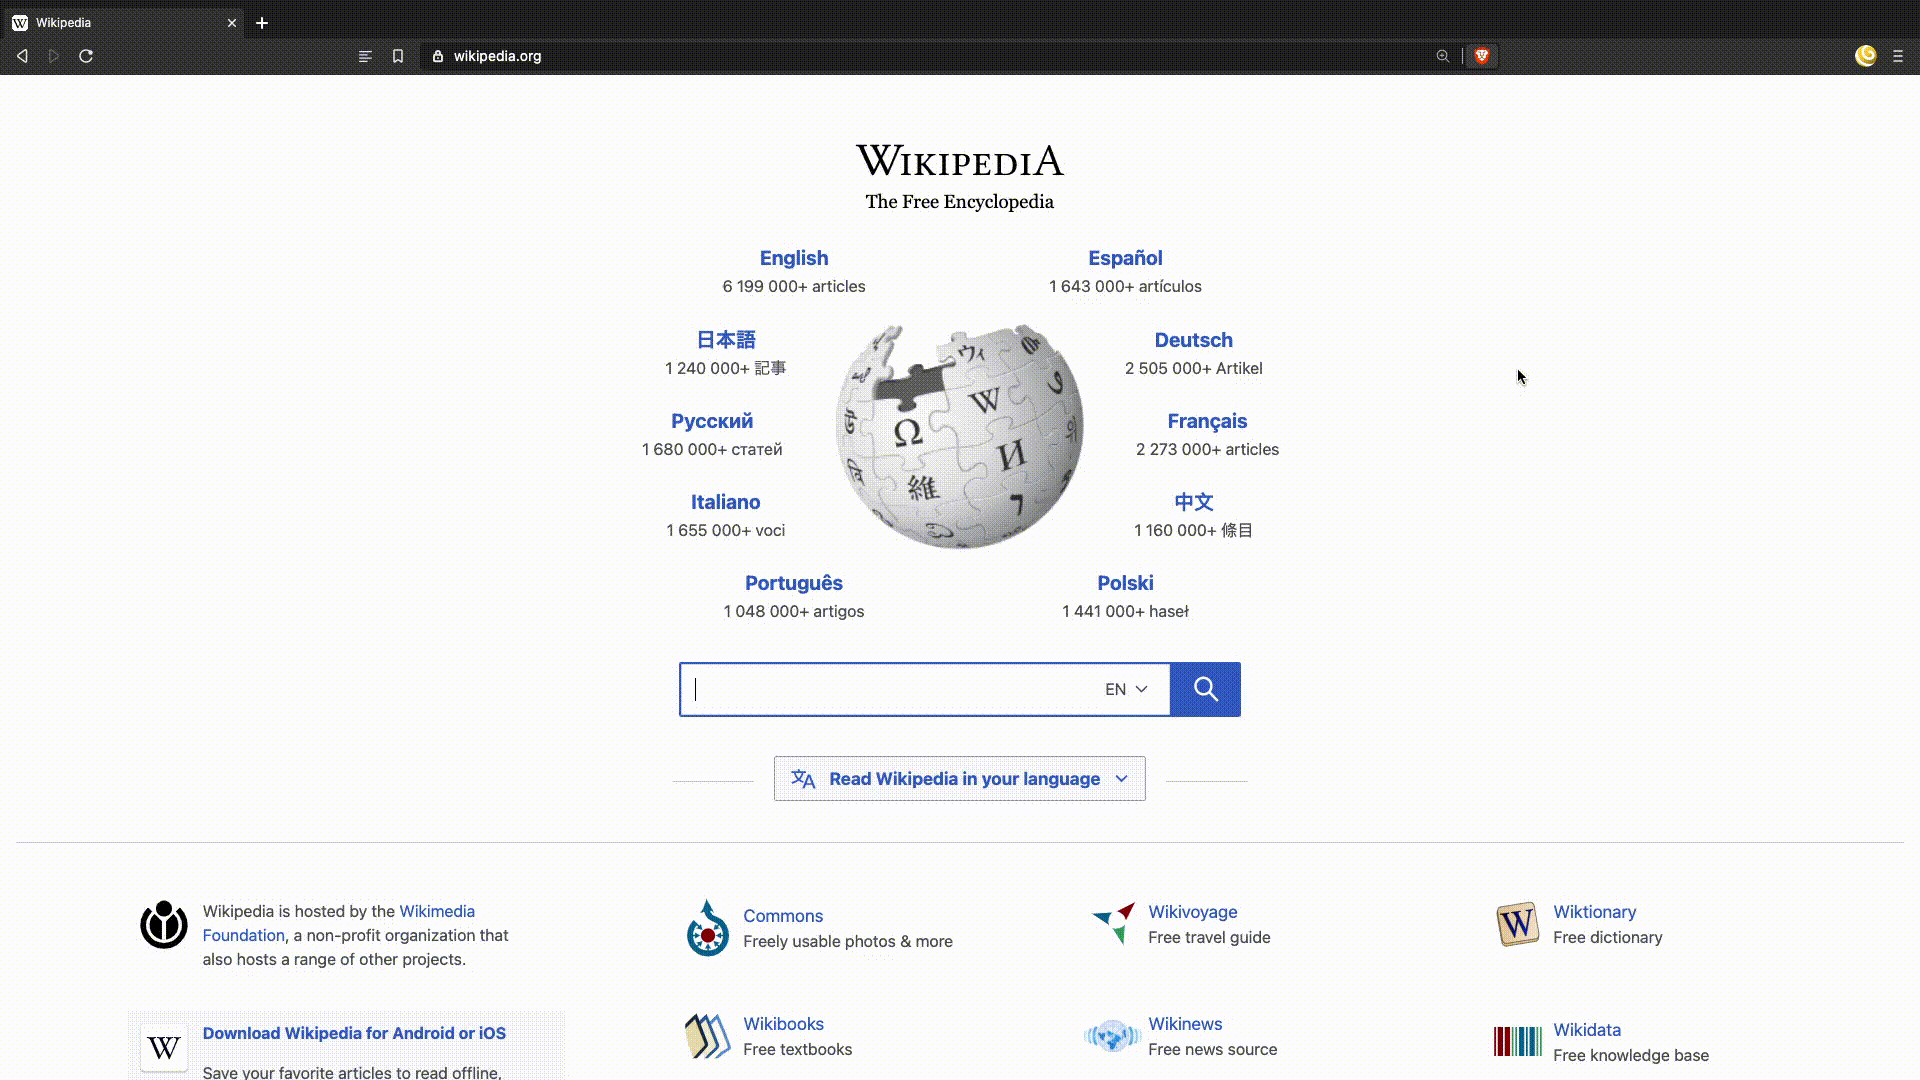This screenshot has width=1920, height=1080.
Task: Click the Wiktionary tile icon
Action: [1517, 924]
